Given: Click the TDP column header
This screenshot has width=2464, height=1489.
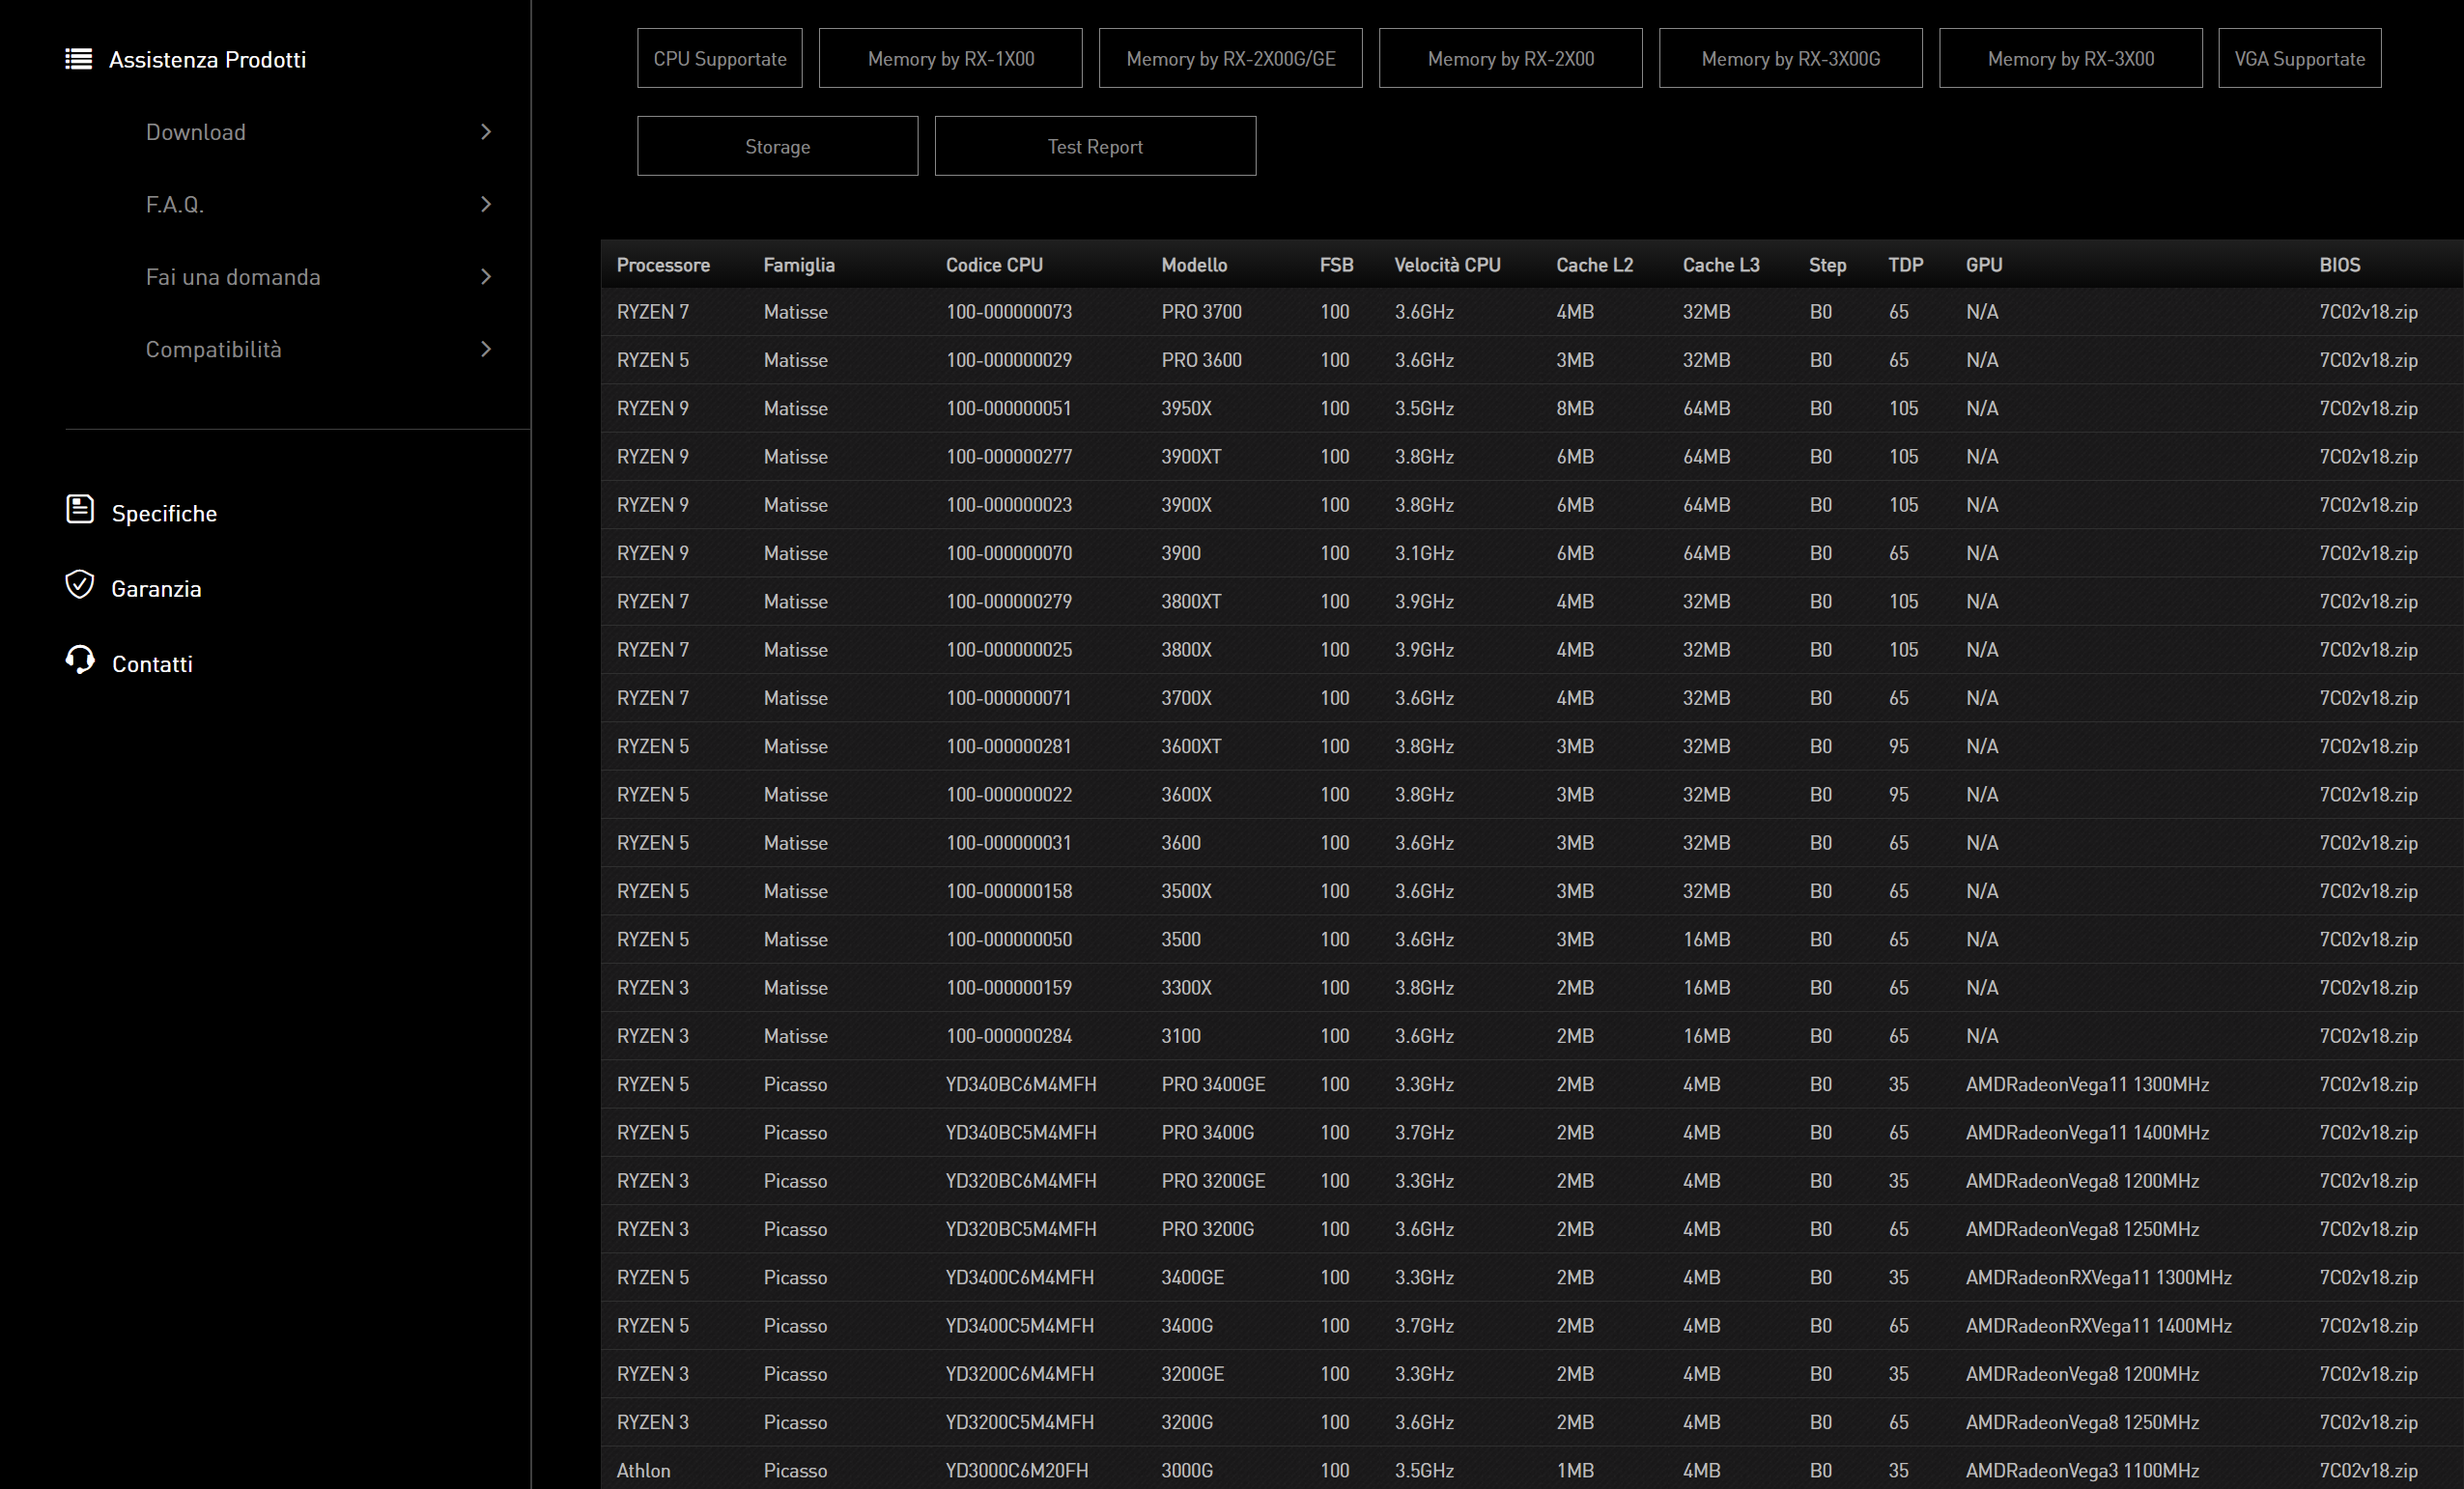Looking at the screenshot, I should pos(1906,265).
